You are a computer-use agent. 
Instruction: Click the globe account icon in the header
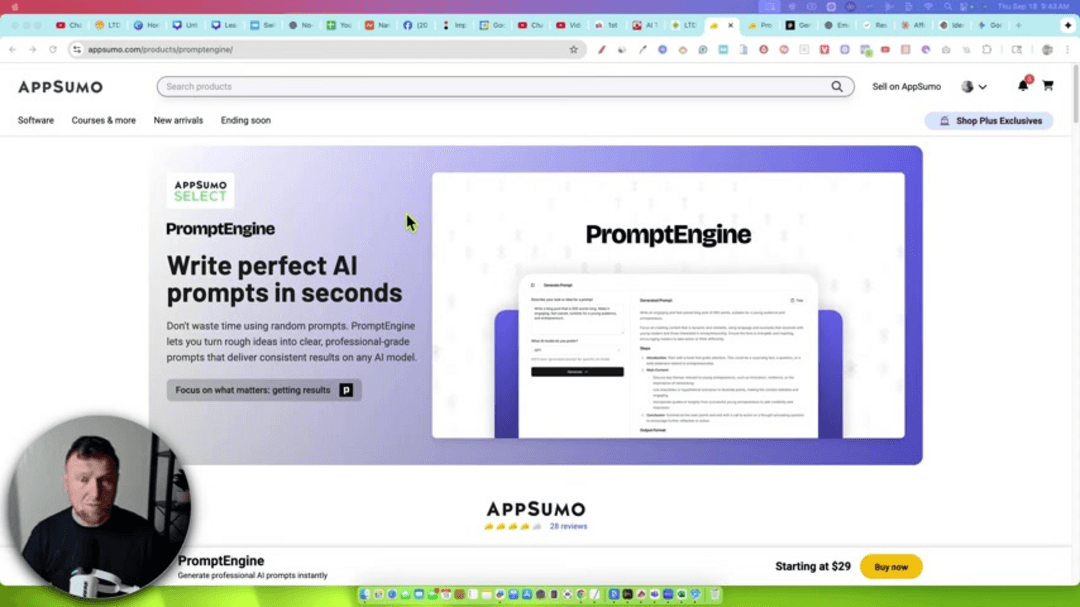click(966, 86)
